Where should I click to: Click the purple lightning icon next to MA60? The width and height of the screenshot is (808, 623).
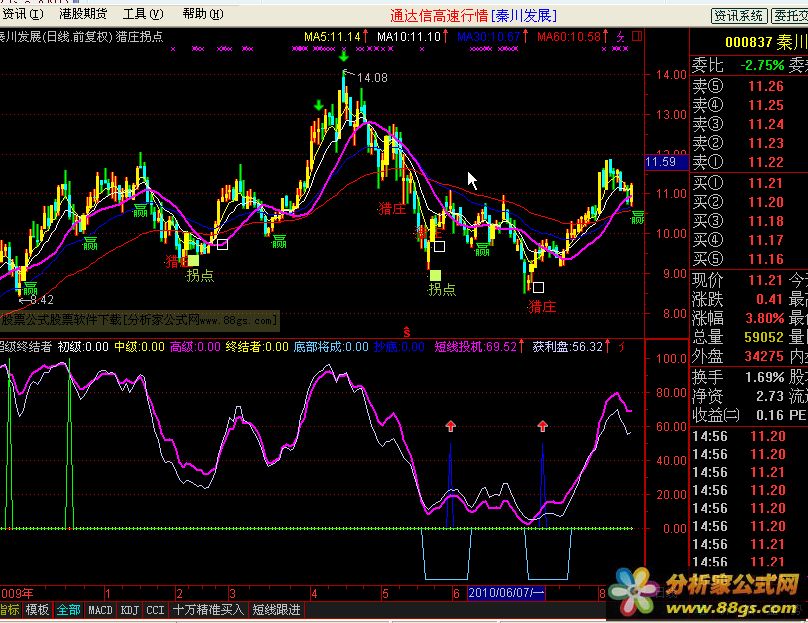pos(621,37)
